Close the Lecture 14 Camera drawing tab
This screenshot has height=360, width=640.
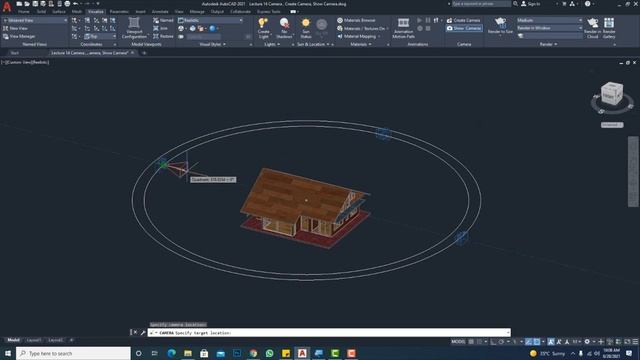(x=132, y=53)
